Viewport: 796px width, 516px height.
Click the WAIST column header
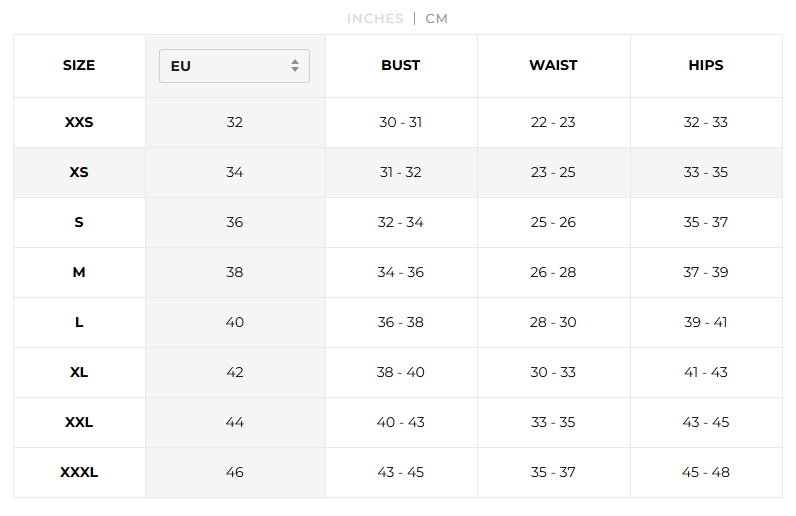[553, 66]
